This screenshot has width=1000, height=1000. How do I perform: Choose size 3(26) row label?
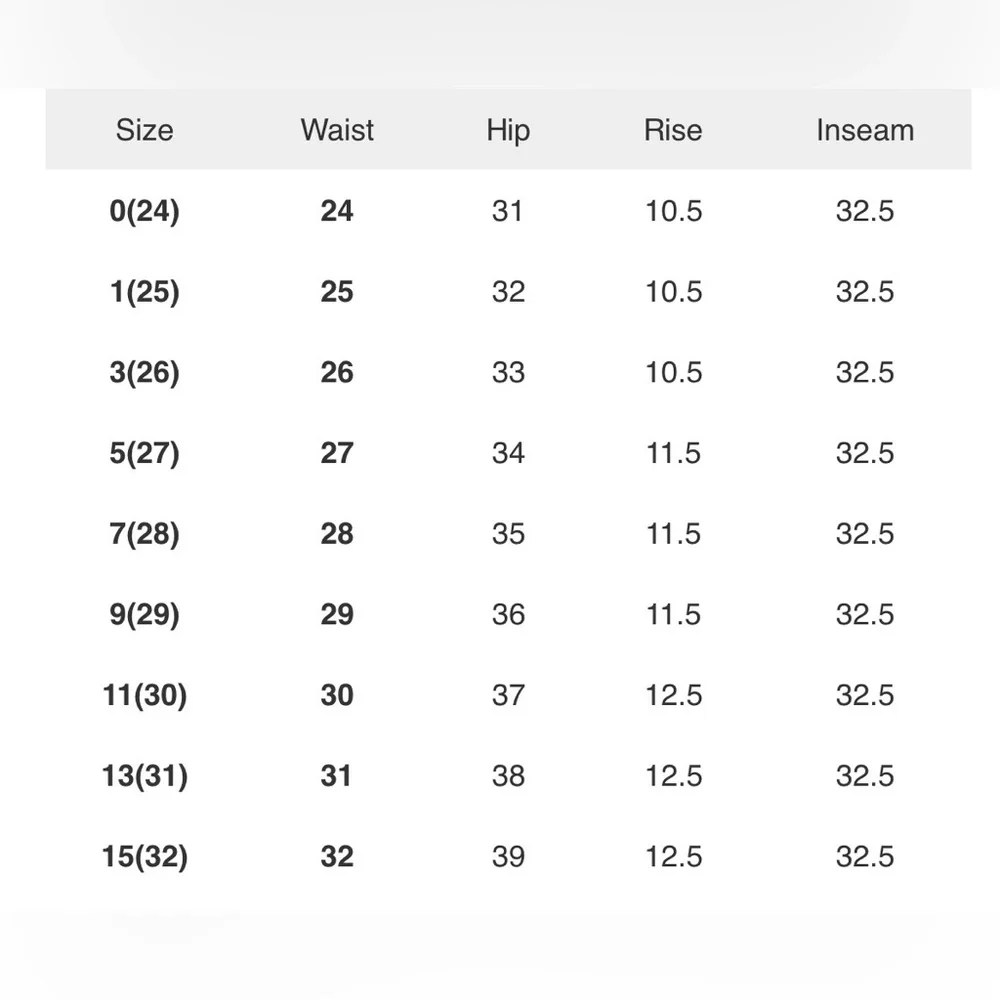[144, 373]
